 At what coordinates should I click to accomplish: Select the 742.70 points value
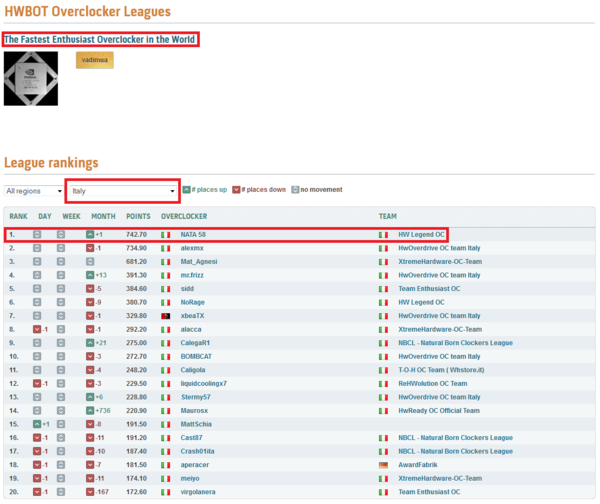click(136, 235)
